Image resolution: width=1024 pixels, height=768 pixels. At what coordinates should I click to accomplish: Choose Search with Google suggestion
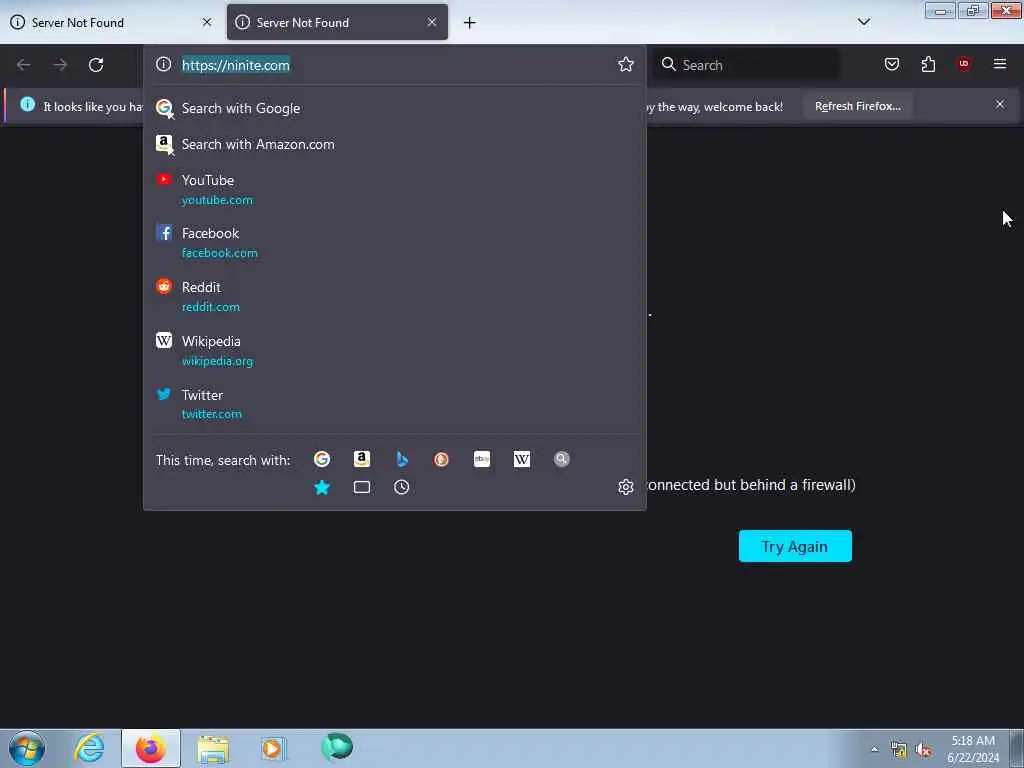tap(394, 108)
